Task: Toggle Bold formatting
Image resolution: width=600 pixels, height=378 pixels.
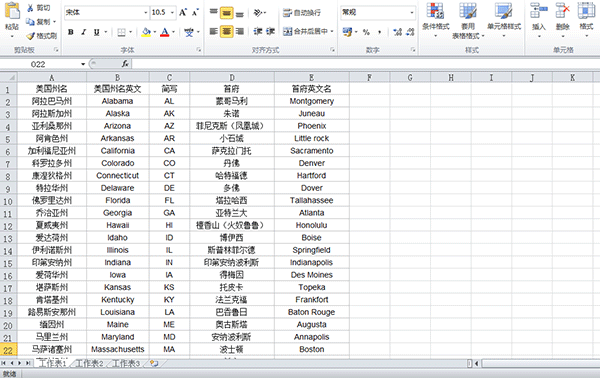Action: tap(71, 32)
